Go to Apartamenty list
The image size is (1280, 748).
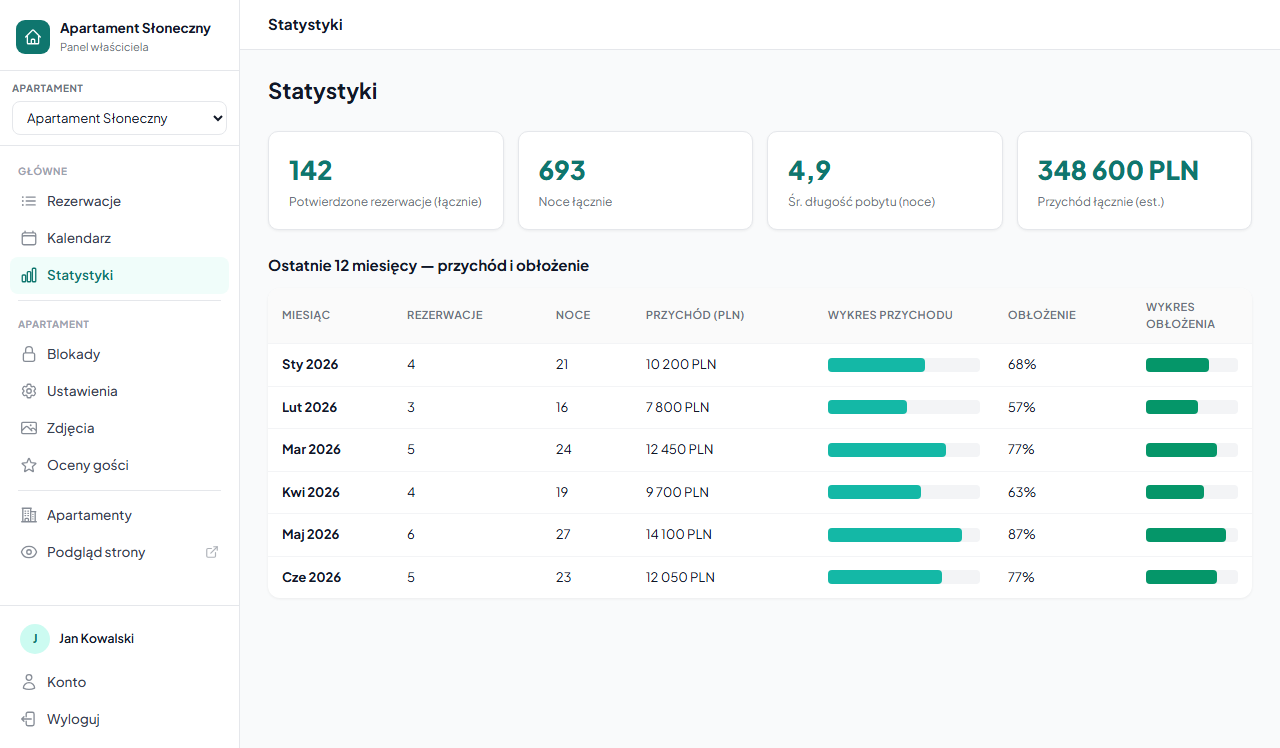[x=120, y=515]
